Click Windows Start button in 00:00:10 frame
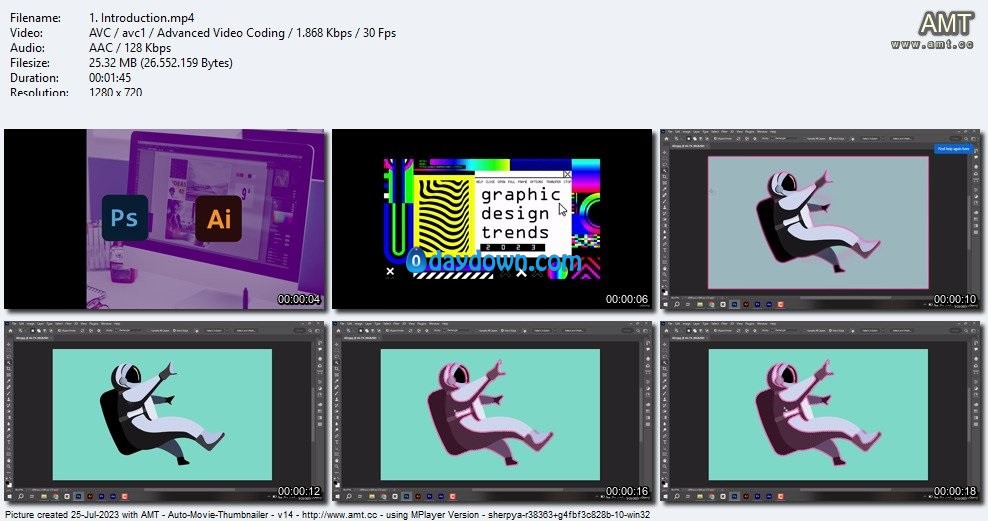 (x=666, y=304)
